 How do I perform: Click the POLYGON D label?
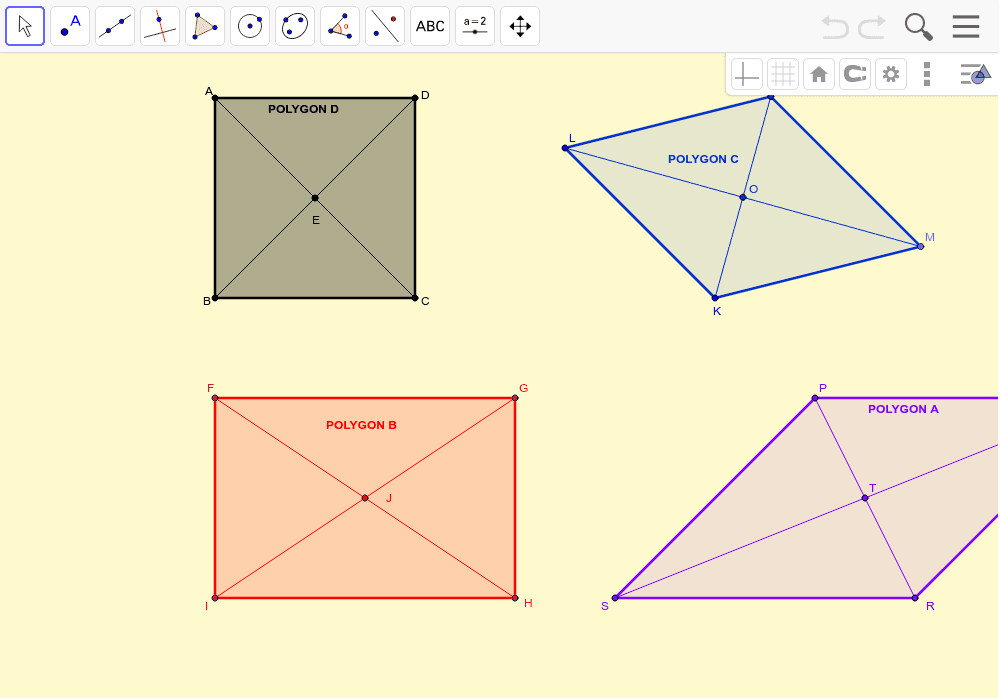pyautogui.click(x=303, y=109)
